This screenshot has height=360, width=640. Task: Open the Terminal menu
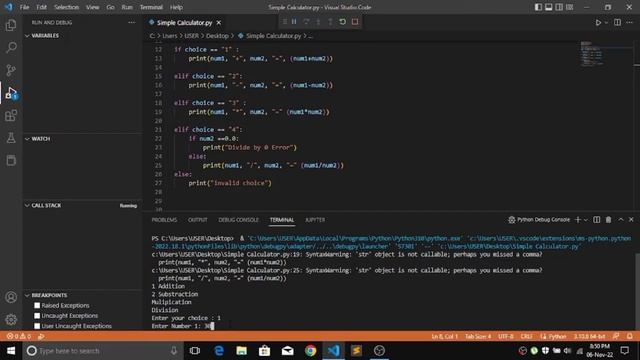pos(151,7)
